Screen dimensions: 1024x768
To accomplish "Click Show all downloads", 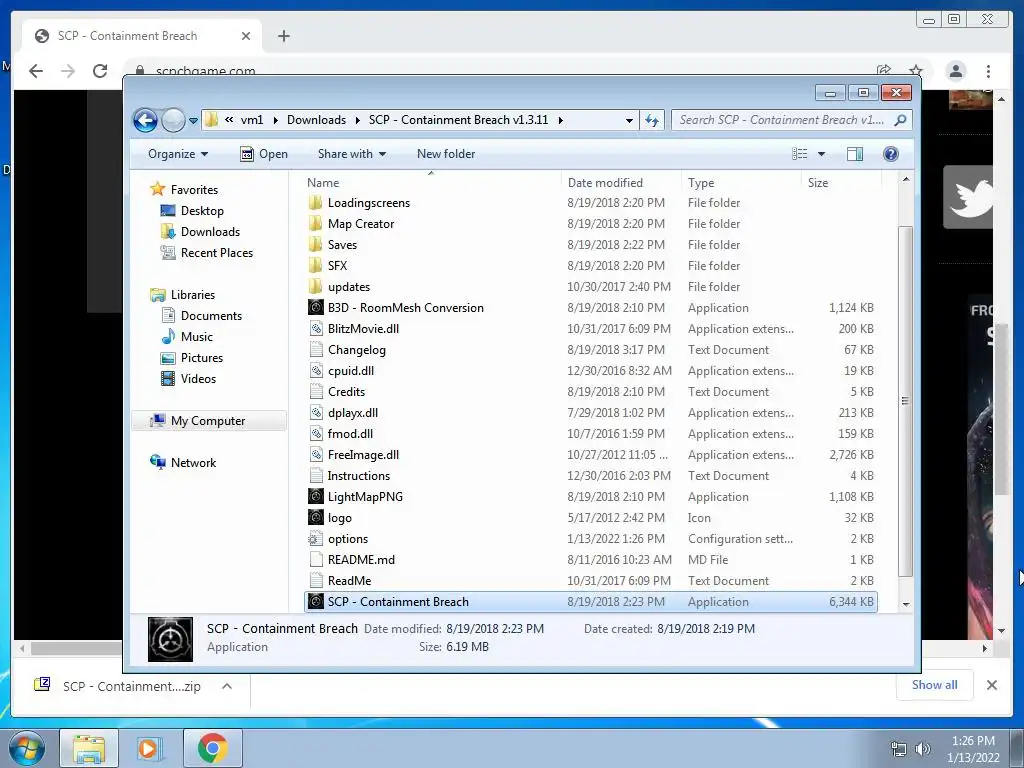I will coord(935,684).
